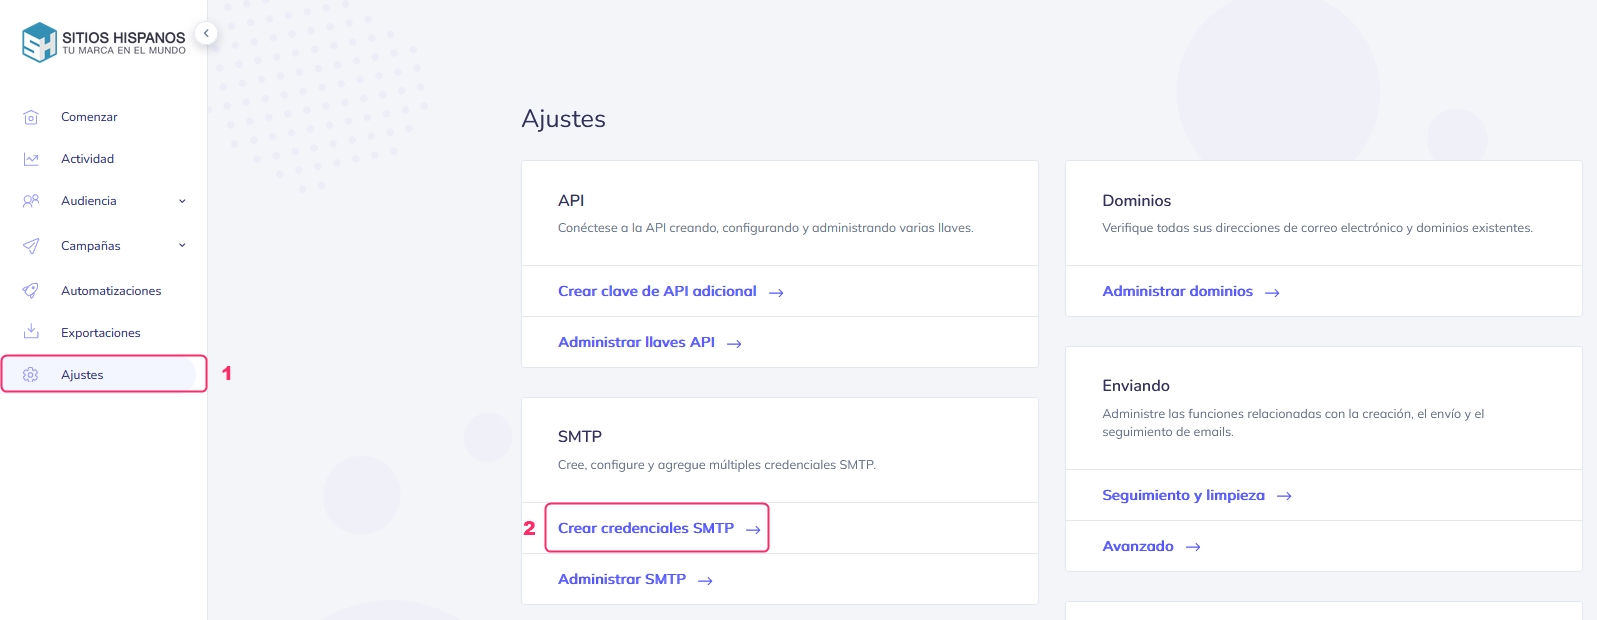The height and width of the screenshot is (620, 1597).
Task: Click the Audiencia people icon
Action: pos(31,201)
